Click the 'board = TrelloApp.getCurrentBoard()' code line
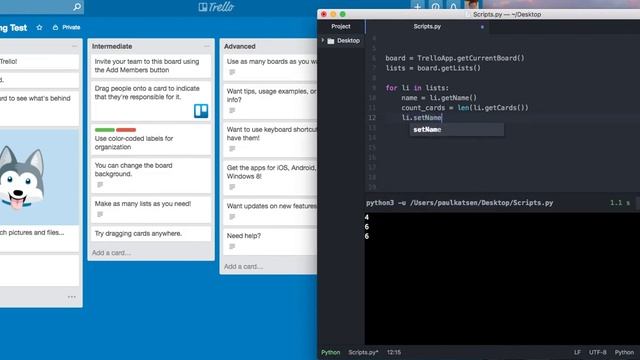The height and width of the screenshot is (360, 640). (x=455, y=58)
